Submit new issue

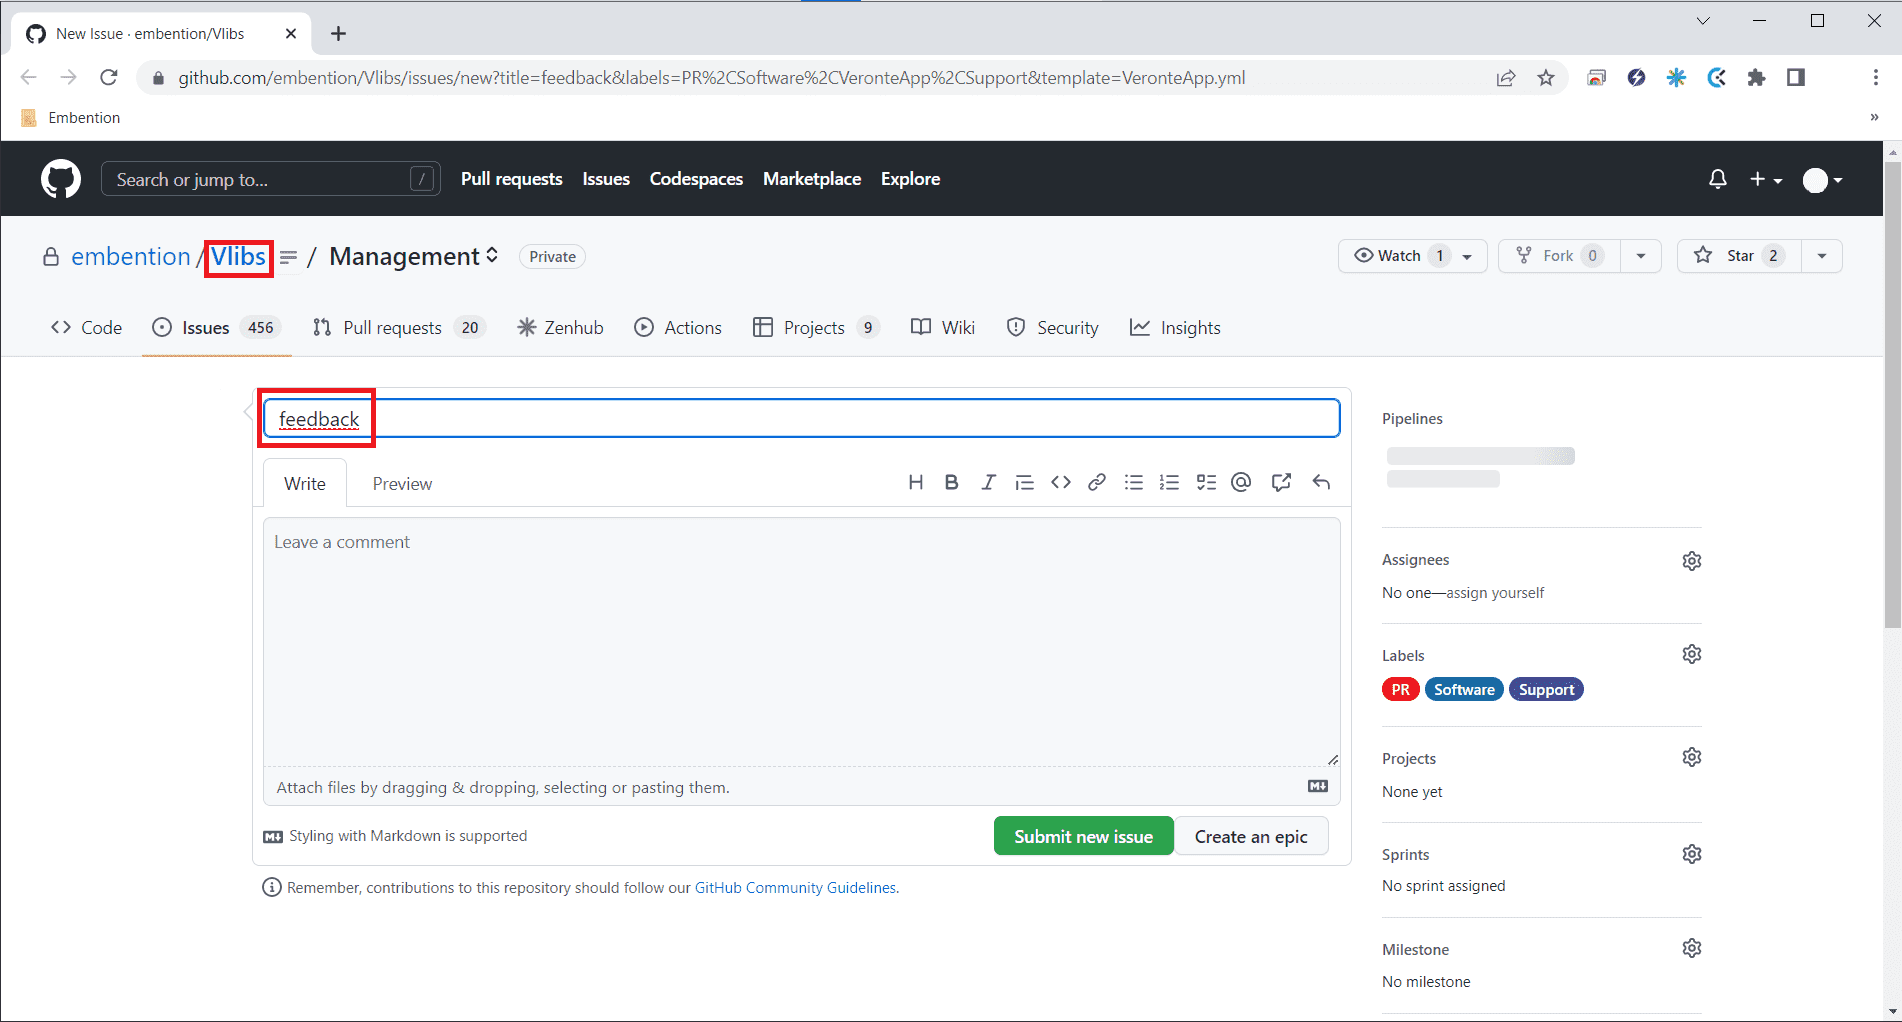pyautogui.click(x=1083, y=836)
